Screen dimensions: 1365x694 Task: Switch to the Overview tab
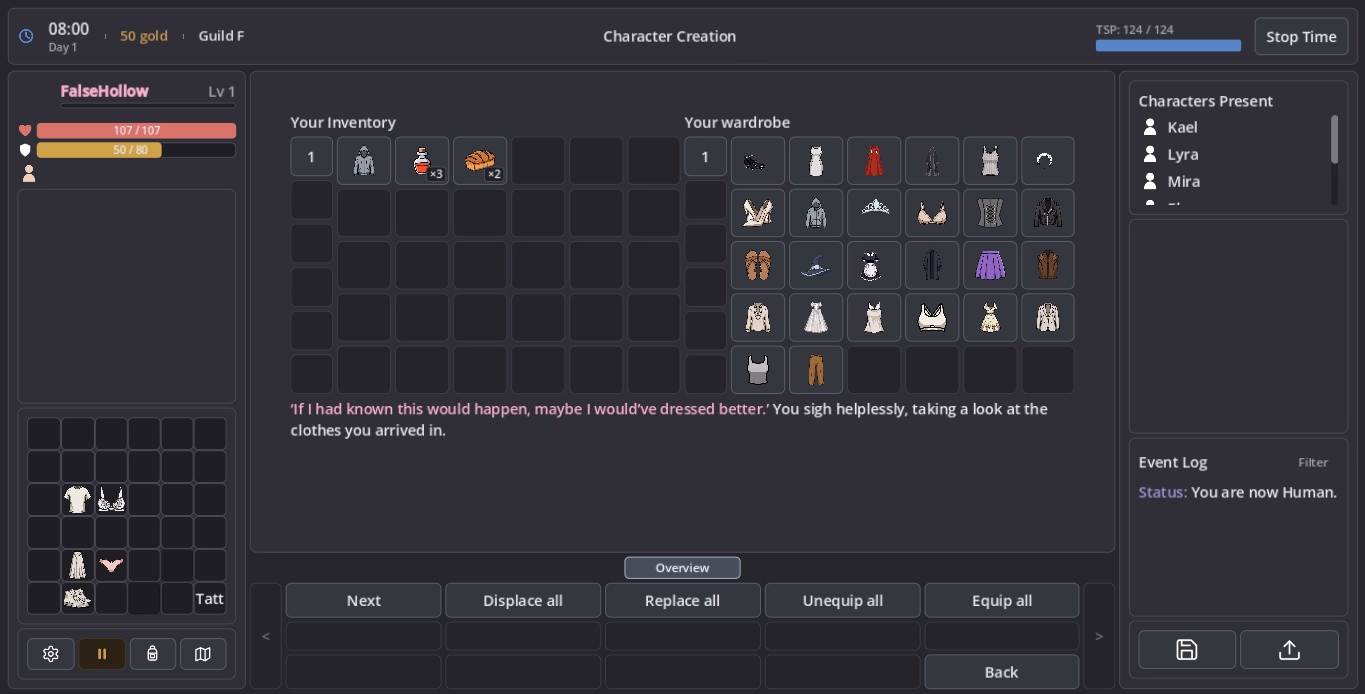(x=682, y=568)
